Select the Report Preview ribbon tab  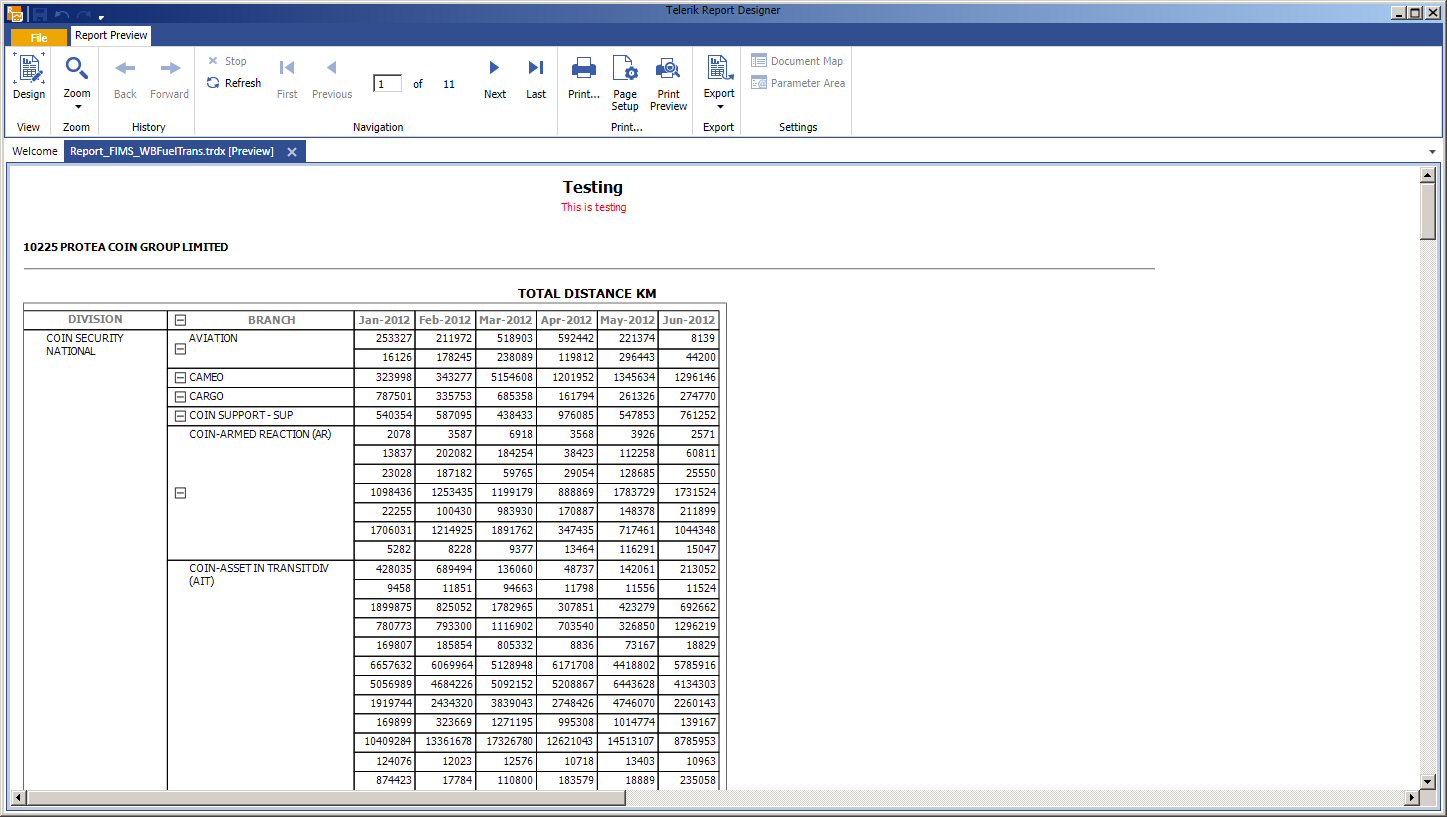[111, 36]
